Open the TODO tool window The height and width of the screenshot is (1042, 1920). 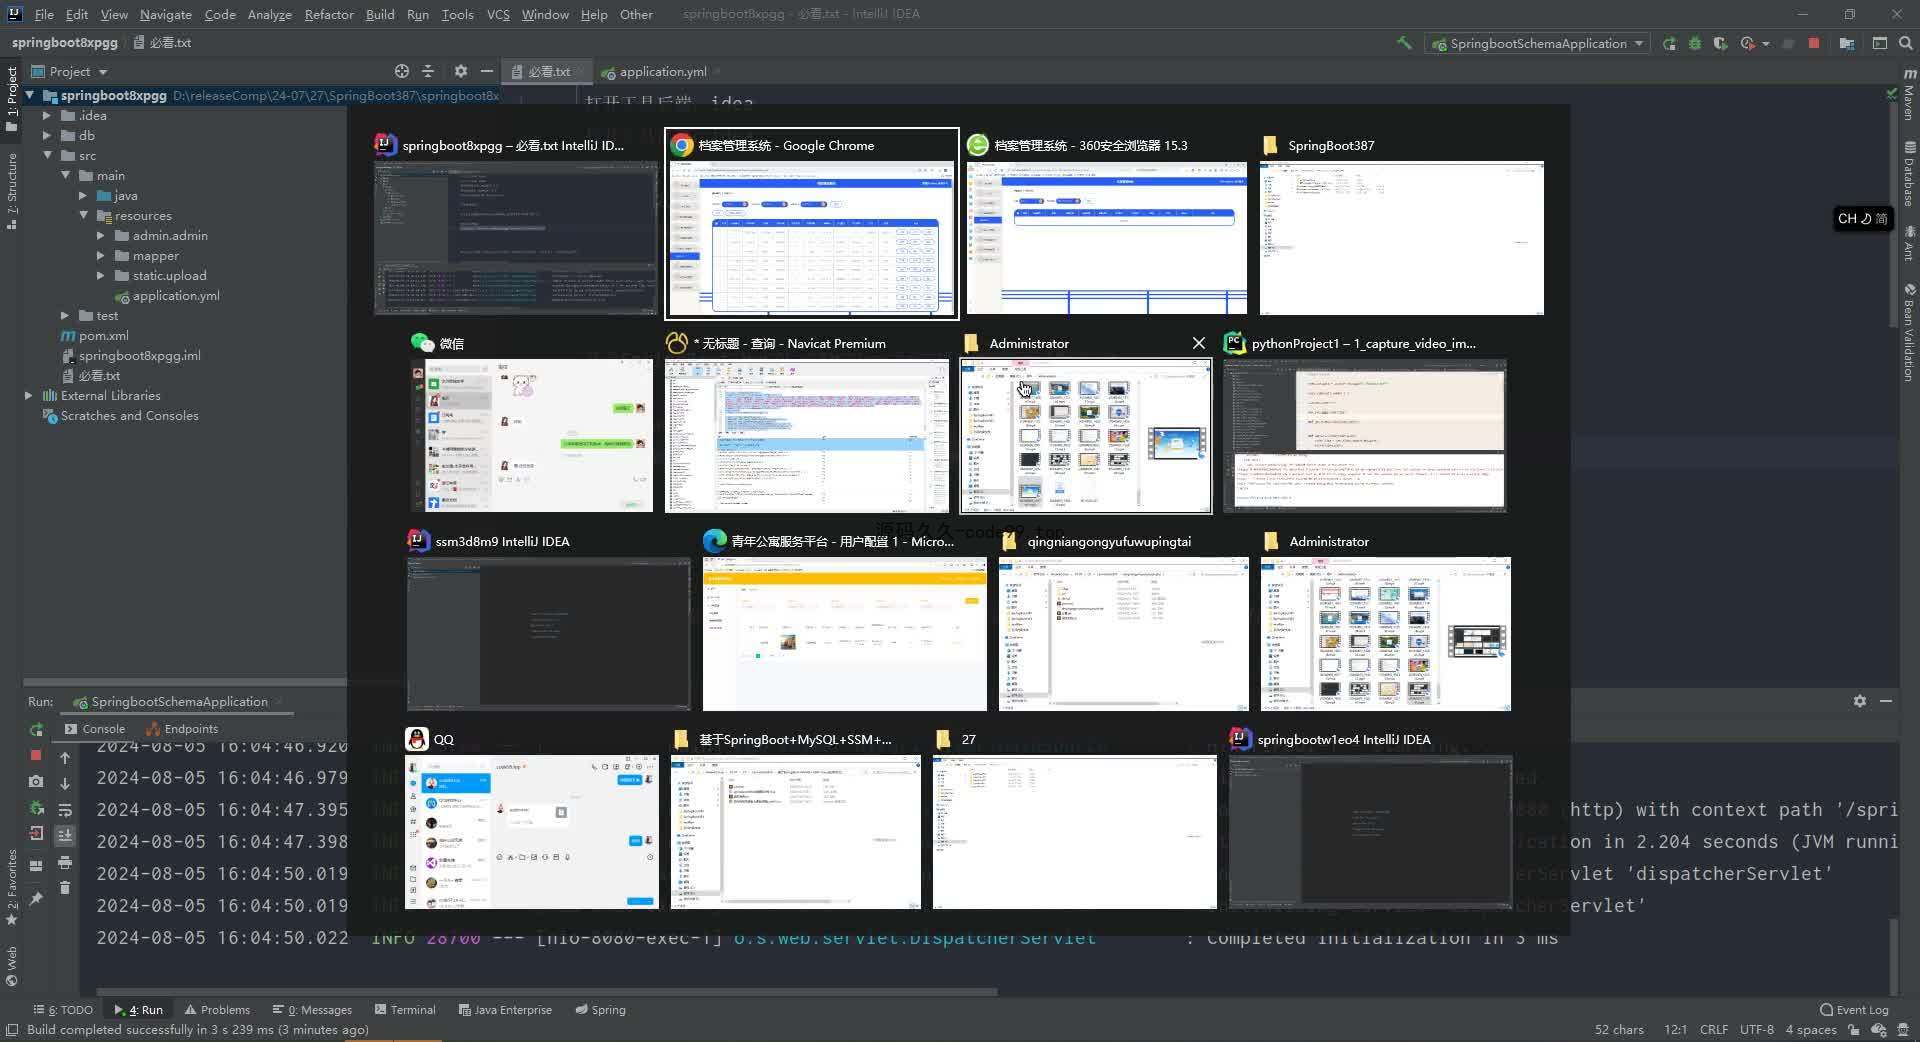point(63,1010)
